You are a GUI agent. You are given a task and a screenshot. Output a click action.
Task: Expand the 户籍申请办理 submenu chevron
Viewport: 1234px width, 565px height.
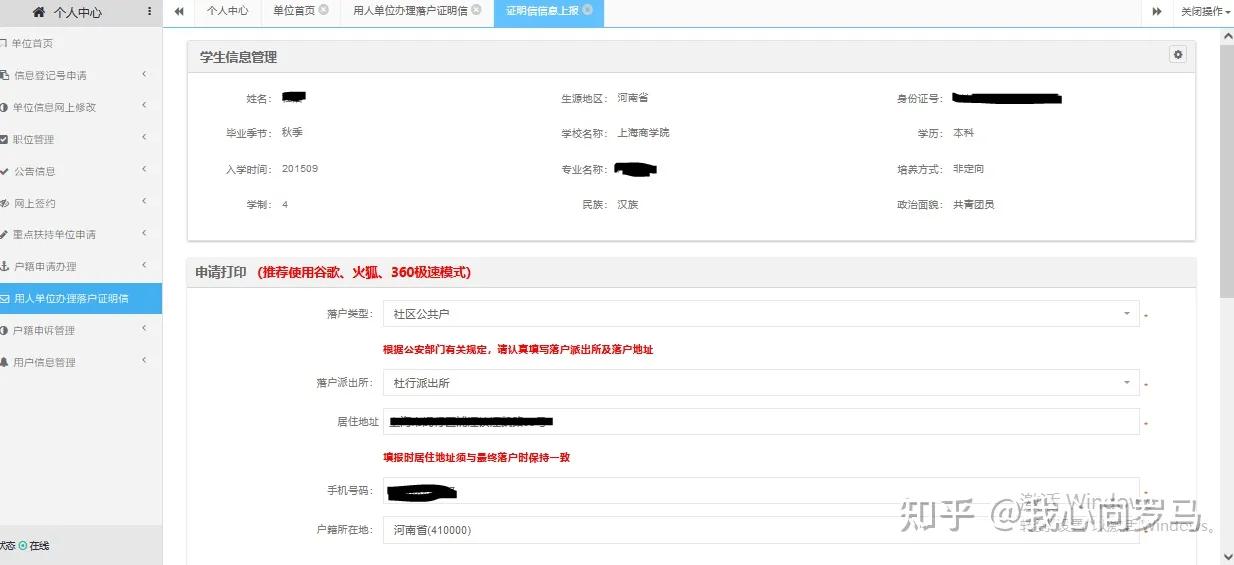[145, 265]
